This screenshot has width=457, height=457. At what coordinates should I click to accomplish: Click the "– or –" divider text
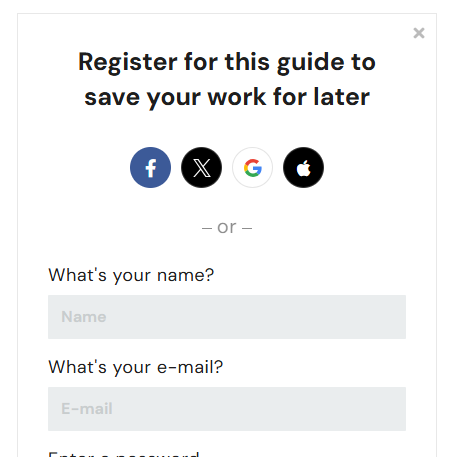click(227, 228)
